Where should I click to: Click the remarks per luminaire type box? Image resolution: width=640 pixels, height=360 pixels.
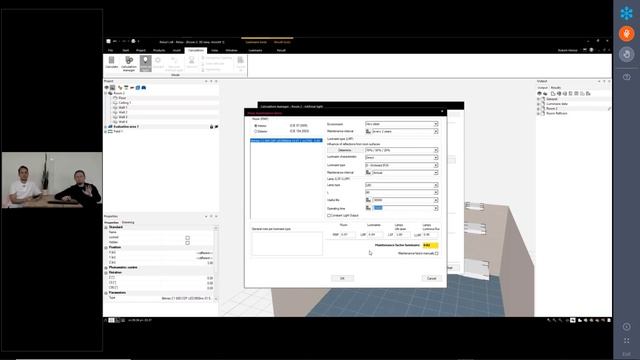[287, 244]
